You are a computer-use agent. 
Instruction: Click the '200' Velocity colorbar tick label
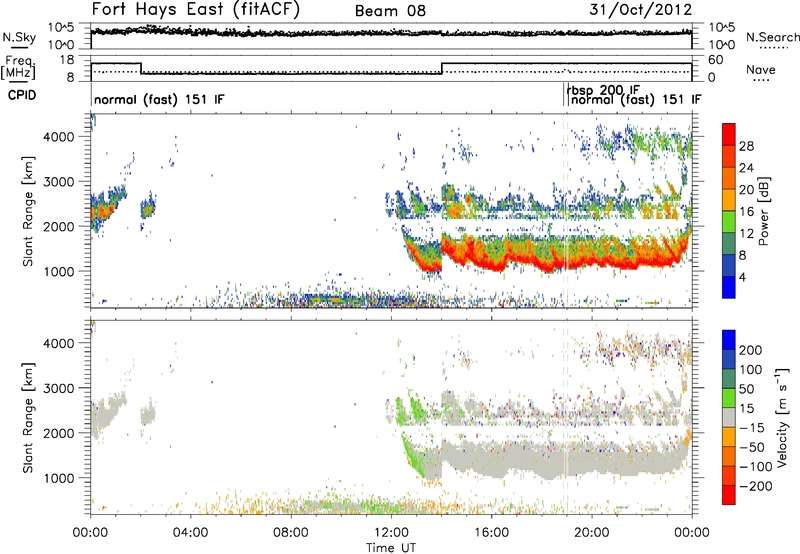click(751, 350)
